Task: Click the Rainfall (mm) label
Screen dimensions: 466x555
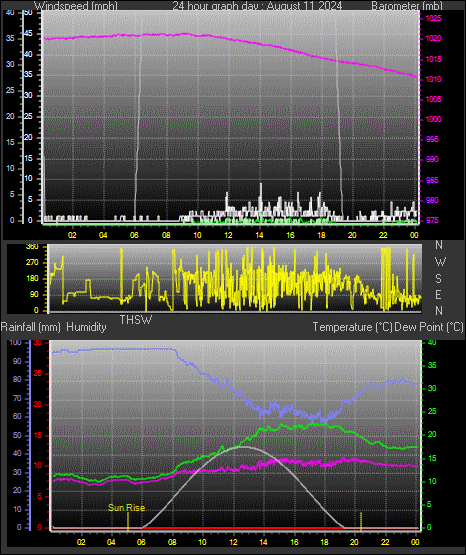Action: pos(30,327)
